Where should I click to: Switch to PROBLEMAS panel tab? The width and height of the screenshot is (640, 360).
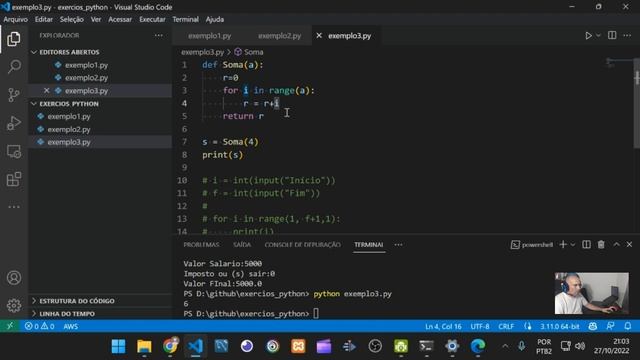[x=201, y=244]
